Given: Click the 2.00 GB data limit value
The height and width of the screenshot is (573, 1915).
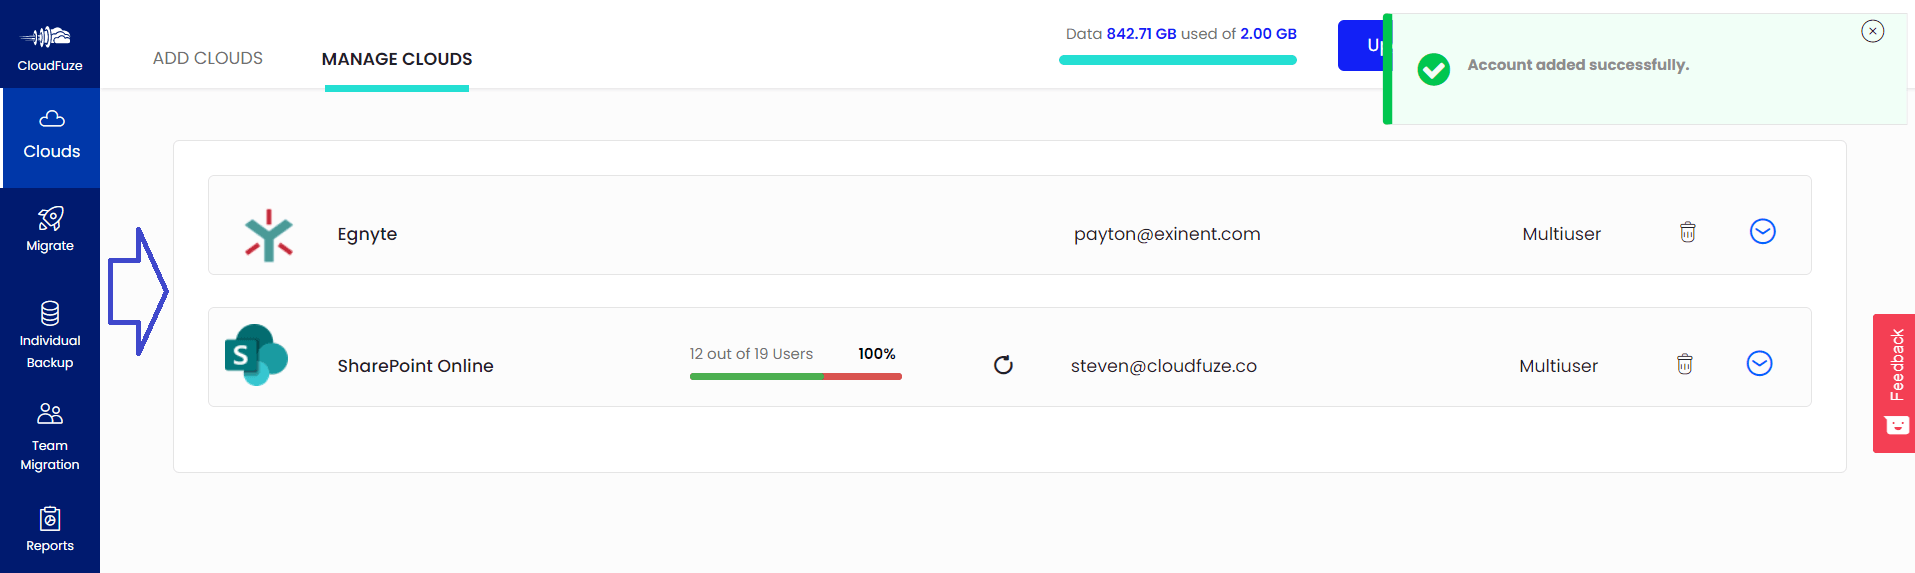Looking at the screenshot, I should 1268,34.
